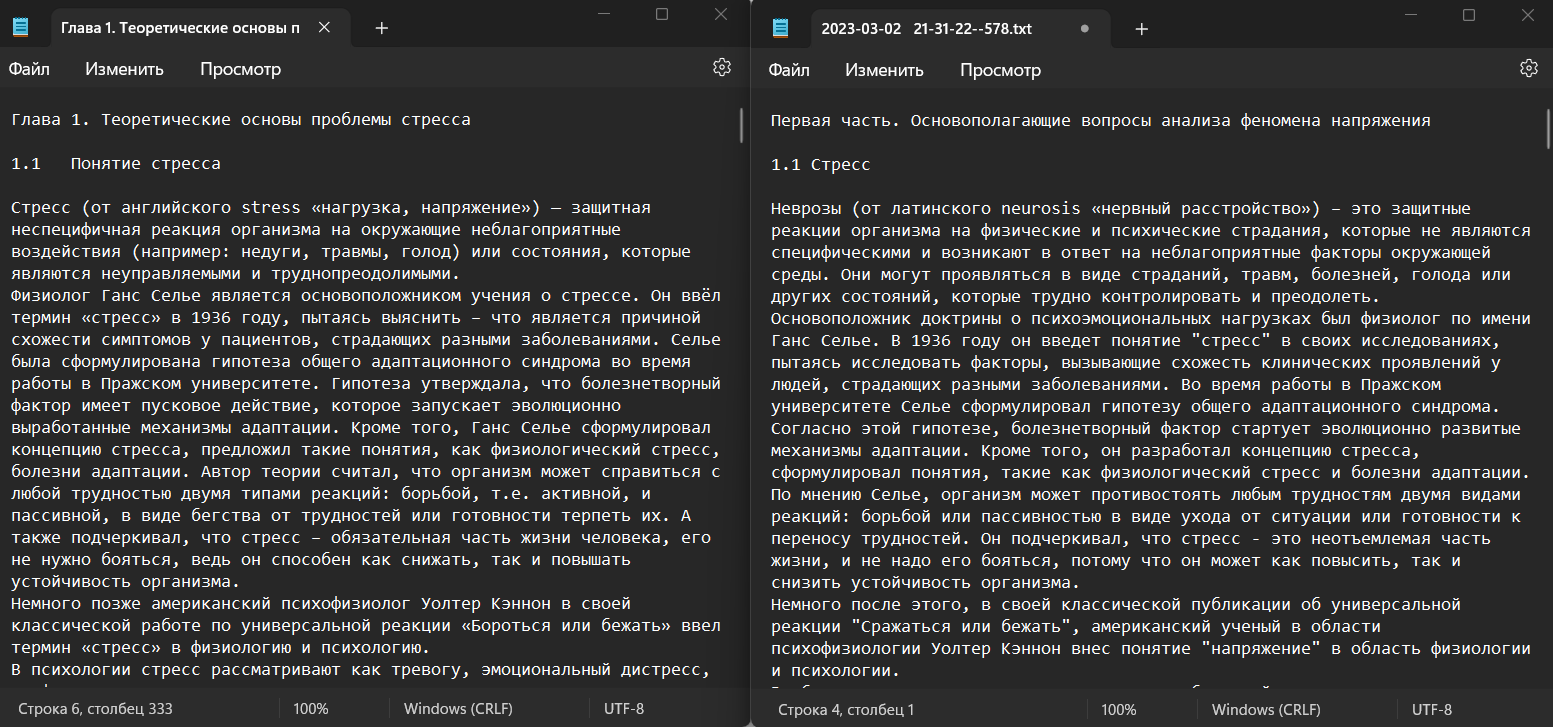Close the Глава 1 tab with its X
The width and height of the screenshot is (1553, 727).
pyautogui.click(x=324, y=28)
